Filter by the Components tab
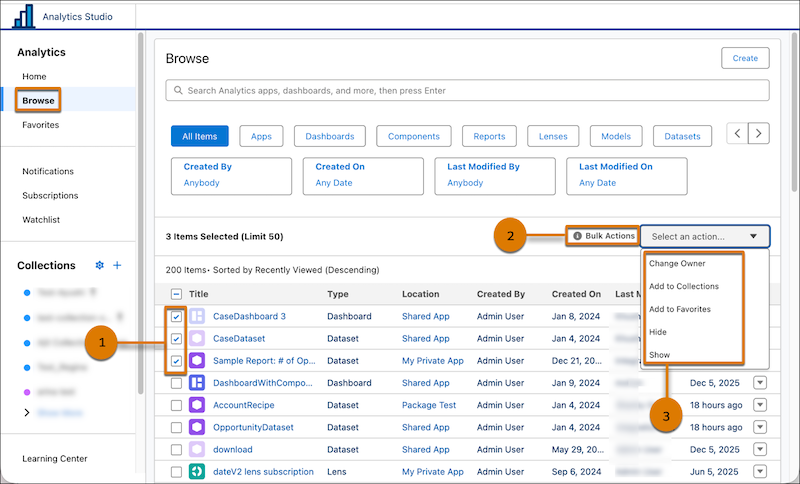800x484 pixels. 414,136
